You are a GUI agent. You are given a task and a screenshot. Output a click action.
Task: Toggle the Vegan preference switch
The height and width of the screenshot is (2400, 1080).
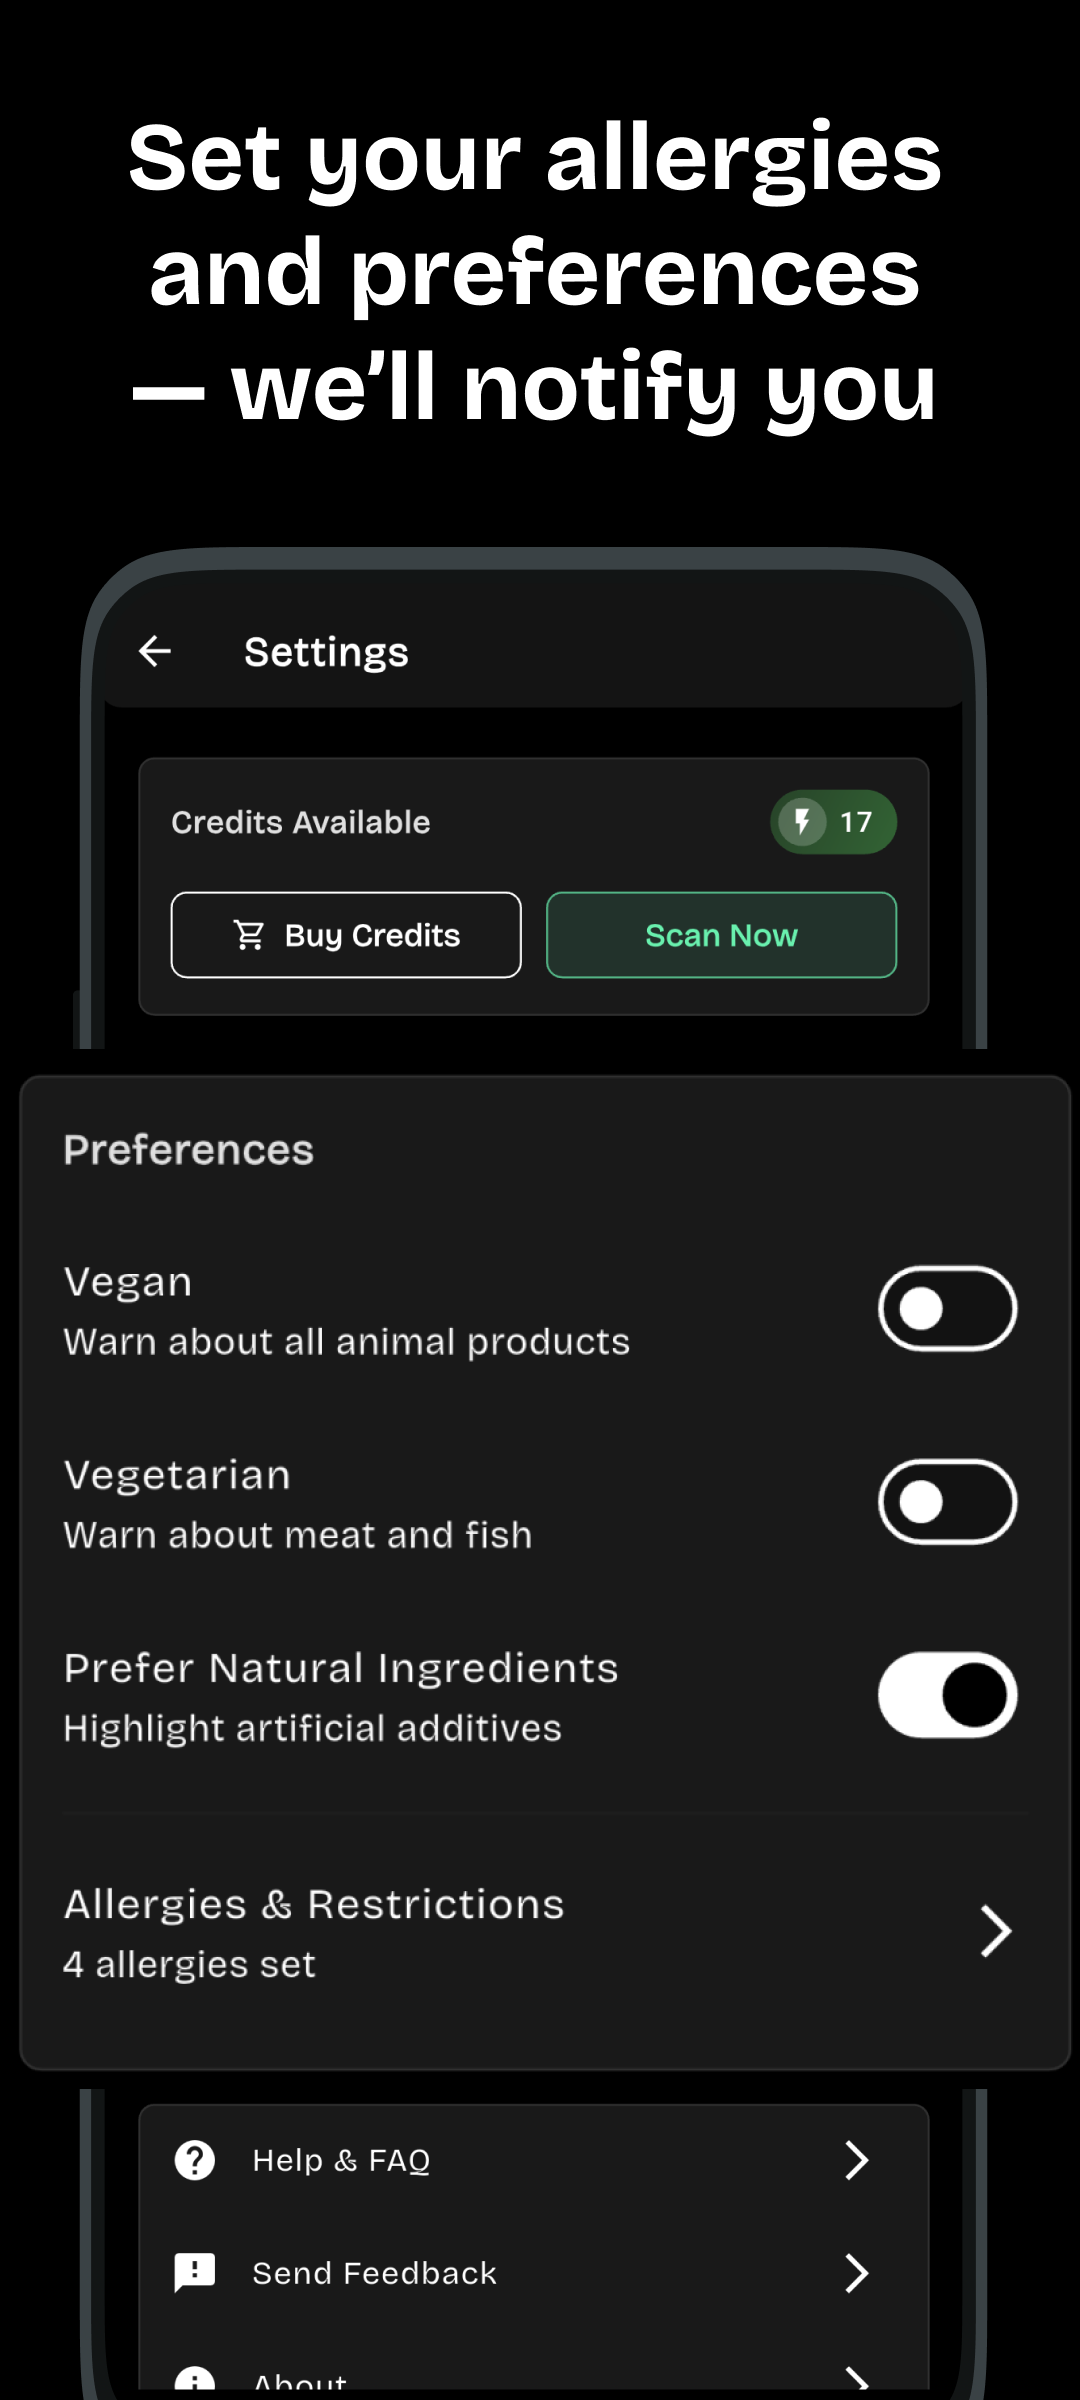click(x=947, y=1309)
